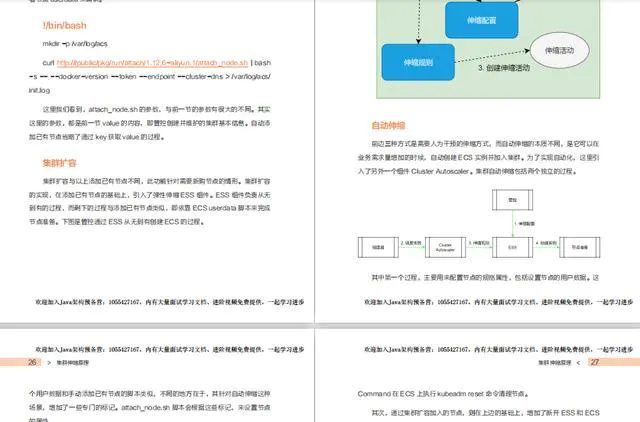Click page number 26 in the header
This screenshot has height=422, width=640.
coord(32,362)
